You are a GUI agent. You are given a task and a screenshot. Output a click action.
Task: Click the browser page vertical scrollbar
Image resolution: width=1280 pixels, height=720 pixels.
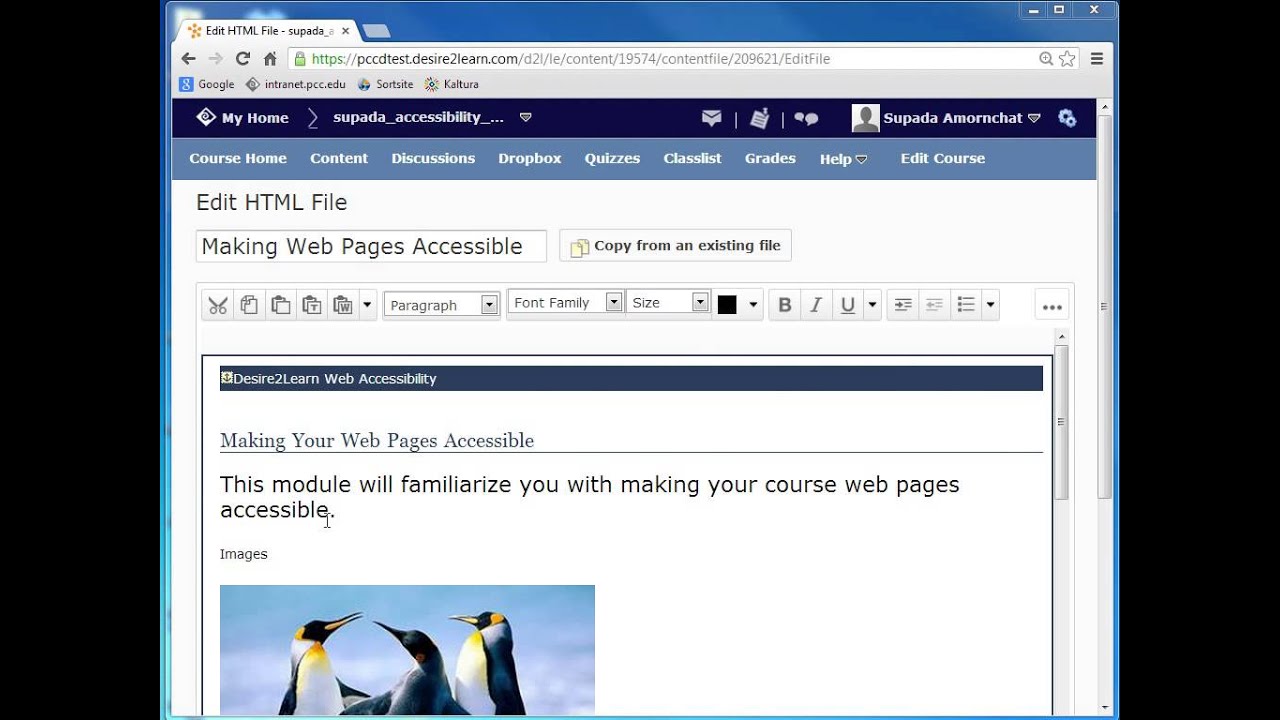coord(1104,306)
